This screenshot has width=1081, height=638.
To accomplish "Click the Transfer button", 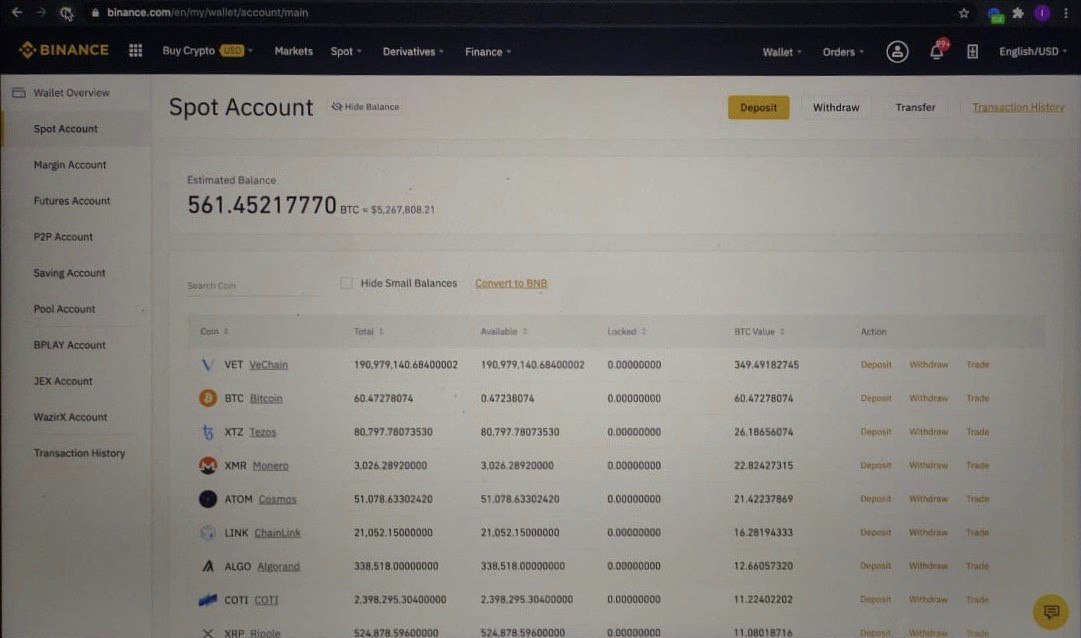I will tap(915, 107).
